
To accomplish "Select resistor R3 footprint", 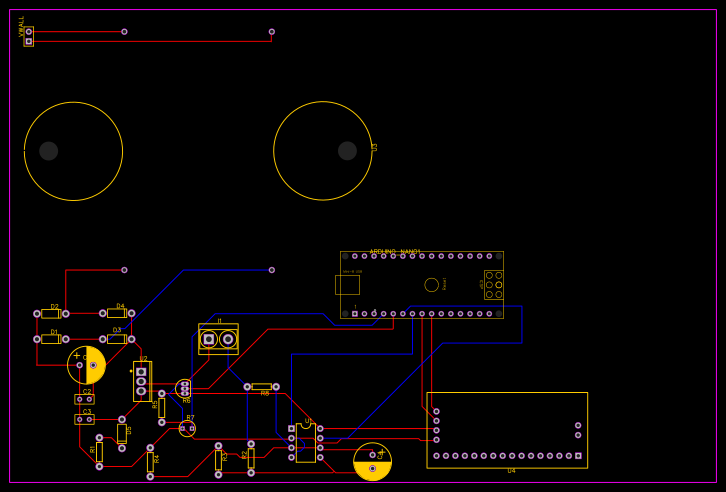I will (218, 460).
